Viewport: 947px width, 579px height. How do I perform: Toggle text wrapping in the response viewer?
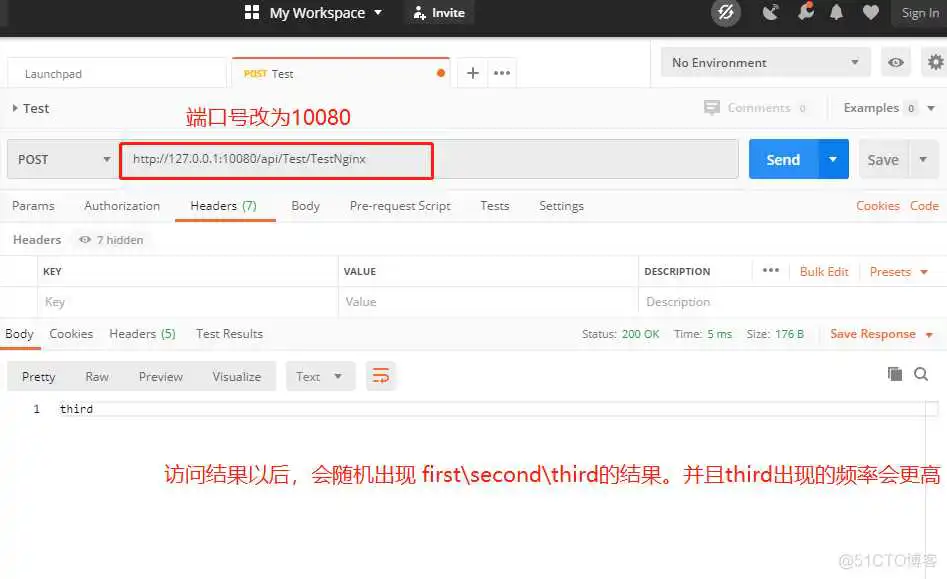[380, 376]
